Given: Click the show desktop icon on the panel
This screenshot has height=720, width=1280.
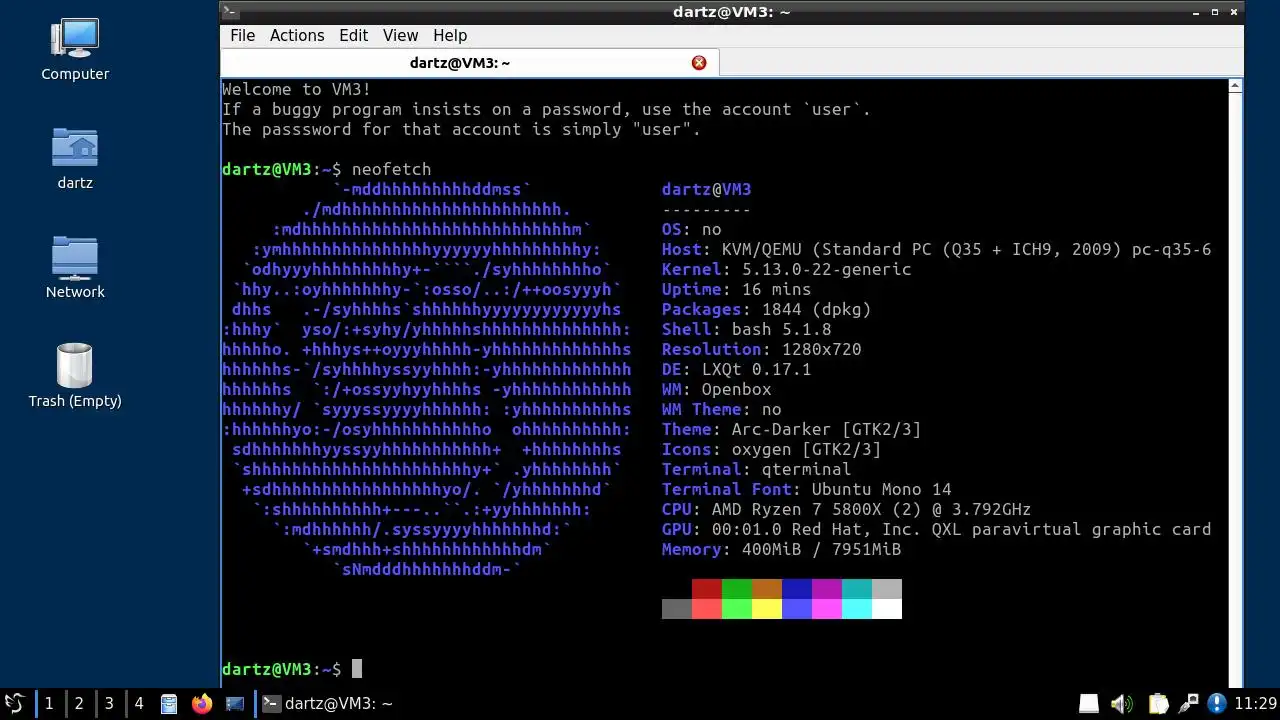Looking at the screenshot, I should [x=235, y=704].
